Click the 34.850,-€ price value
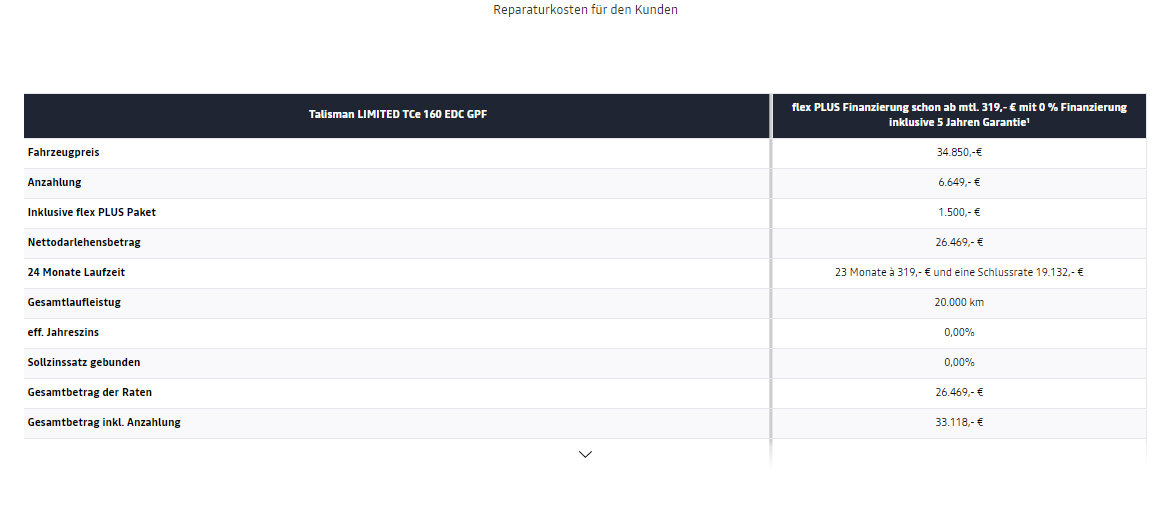This screenshot has height=505, width=1171. (x=959, y=152)
